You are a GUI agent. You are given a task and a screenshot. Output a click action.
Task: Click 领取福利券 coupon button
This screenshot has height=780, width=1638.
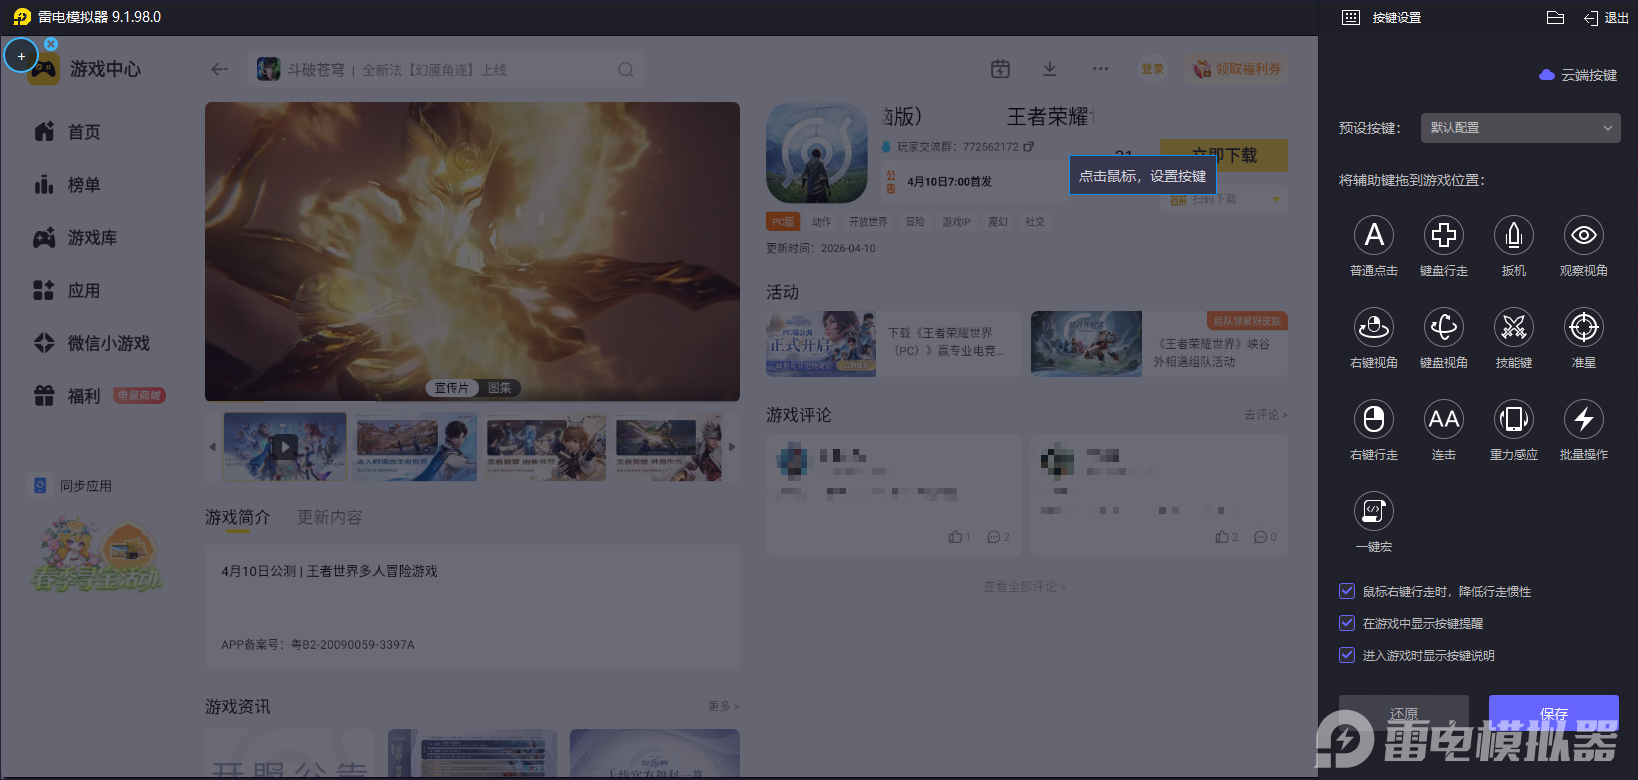(1237, 69)
